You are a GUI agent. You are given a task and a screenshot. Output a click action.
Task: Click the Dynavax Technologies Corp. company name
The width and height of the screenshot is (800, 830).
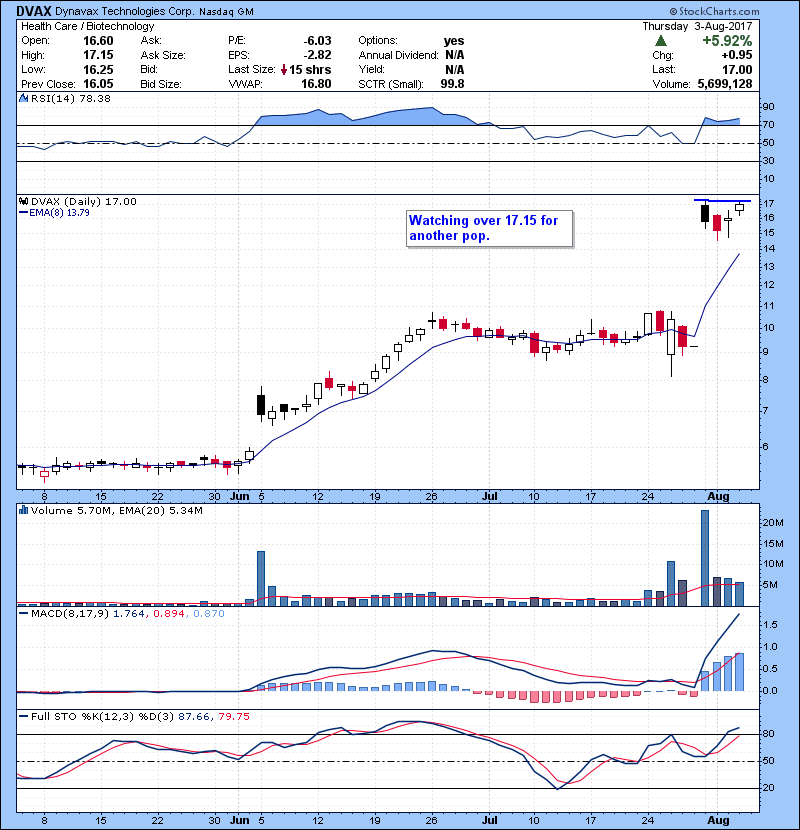tap(125, 11)
